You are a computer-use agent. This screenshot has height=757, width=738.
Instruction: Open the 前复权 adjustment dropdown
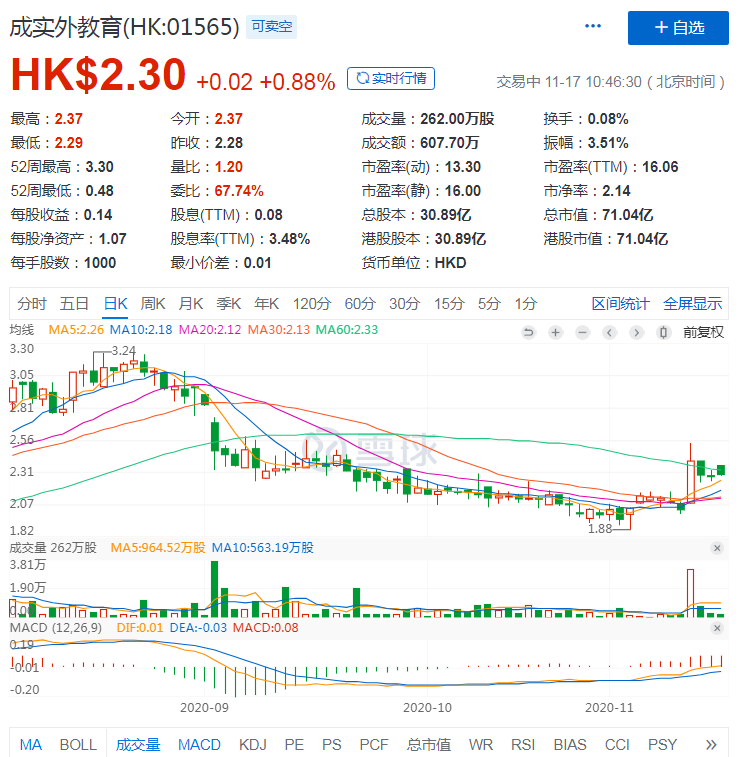click(703, 332)
